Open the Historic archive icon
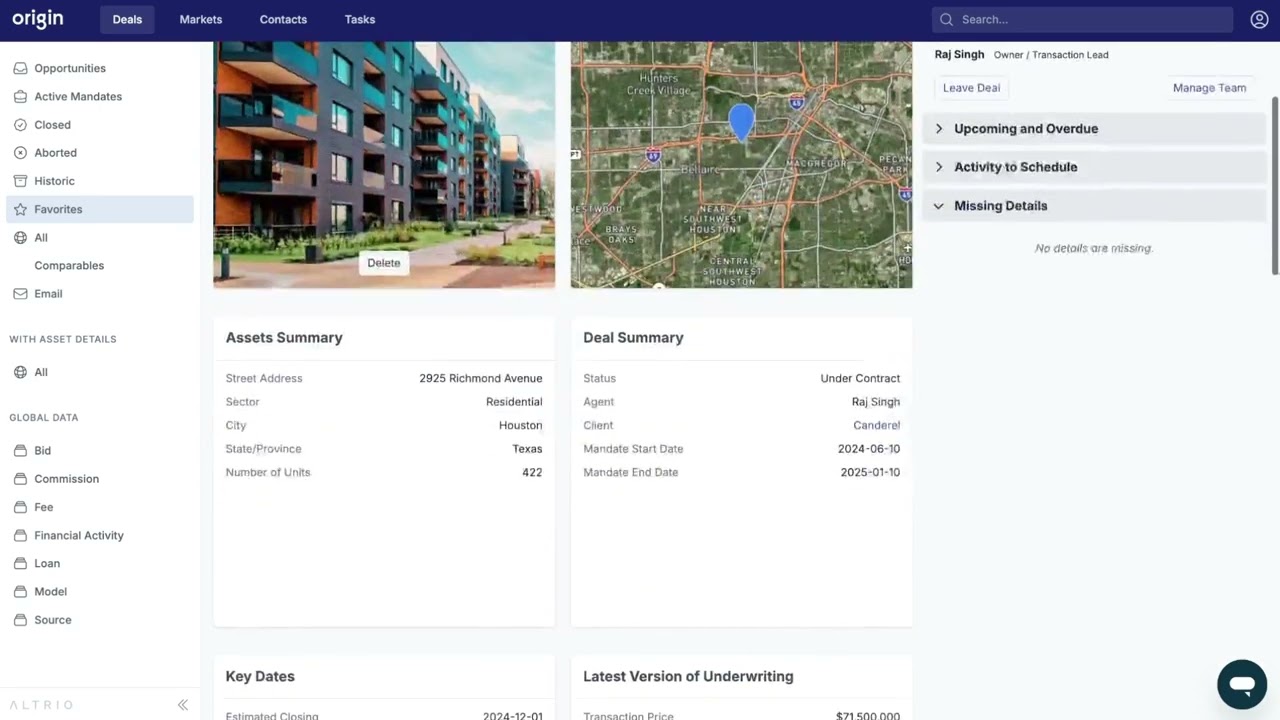Viewport: 1280px width, 720px height. pos(20,181)
